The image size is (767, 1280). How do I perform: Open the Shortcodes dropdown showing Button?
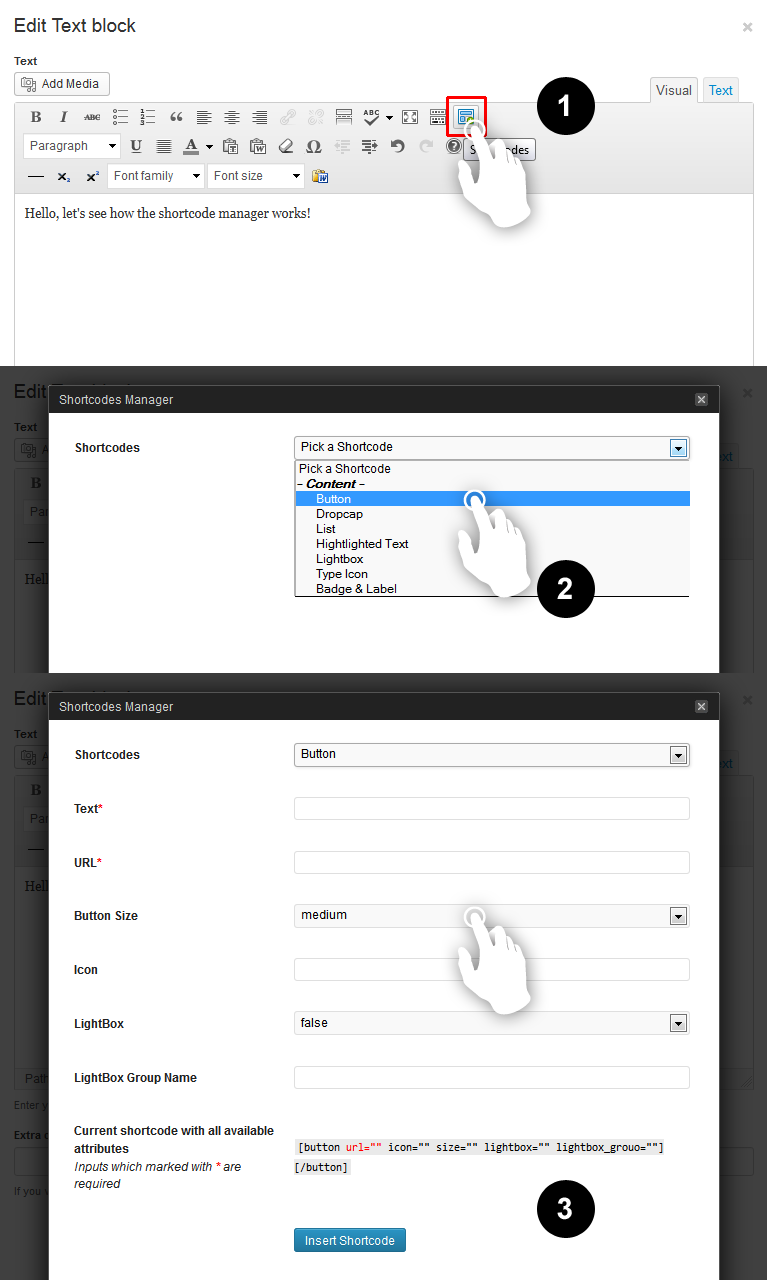(492, 754)
